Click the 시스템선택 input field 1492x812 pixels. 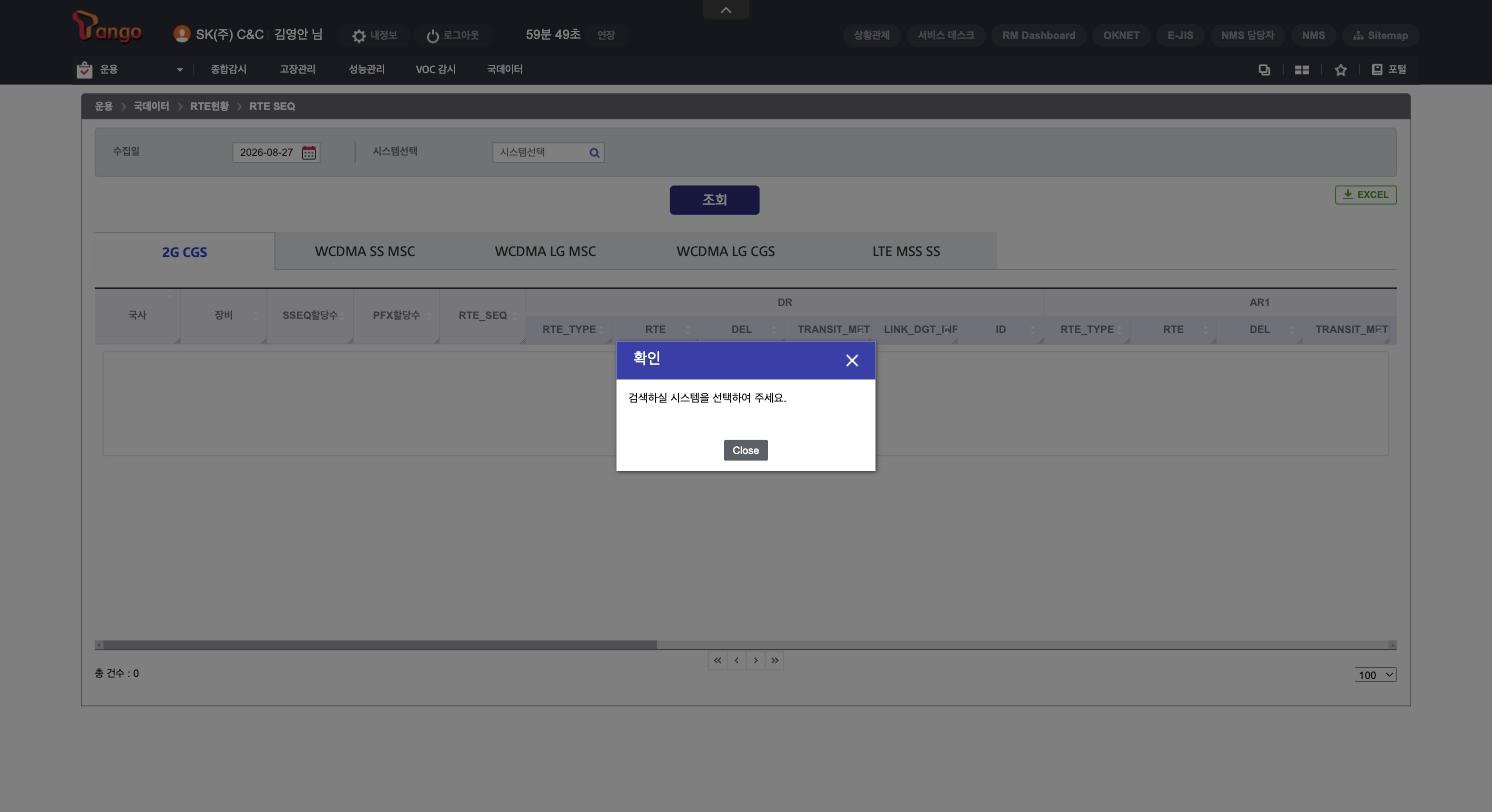point(548,153)
